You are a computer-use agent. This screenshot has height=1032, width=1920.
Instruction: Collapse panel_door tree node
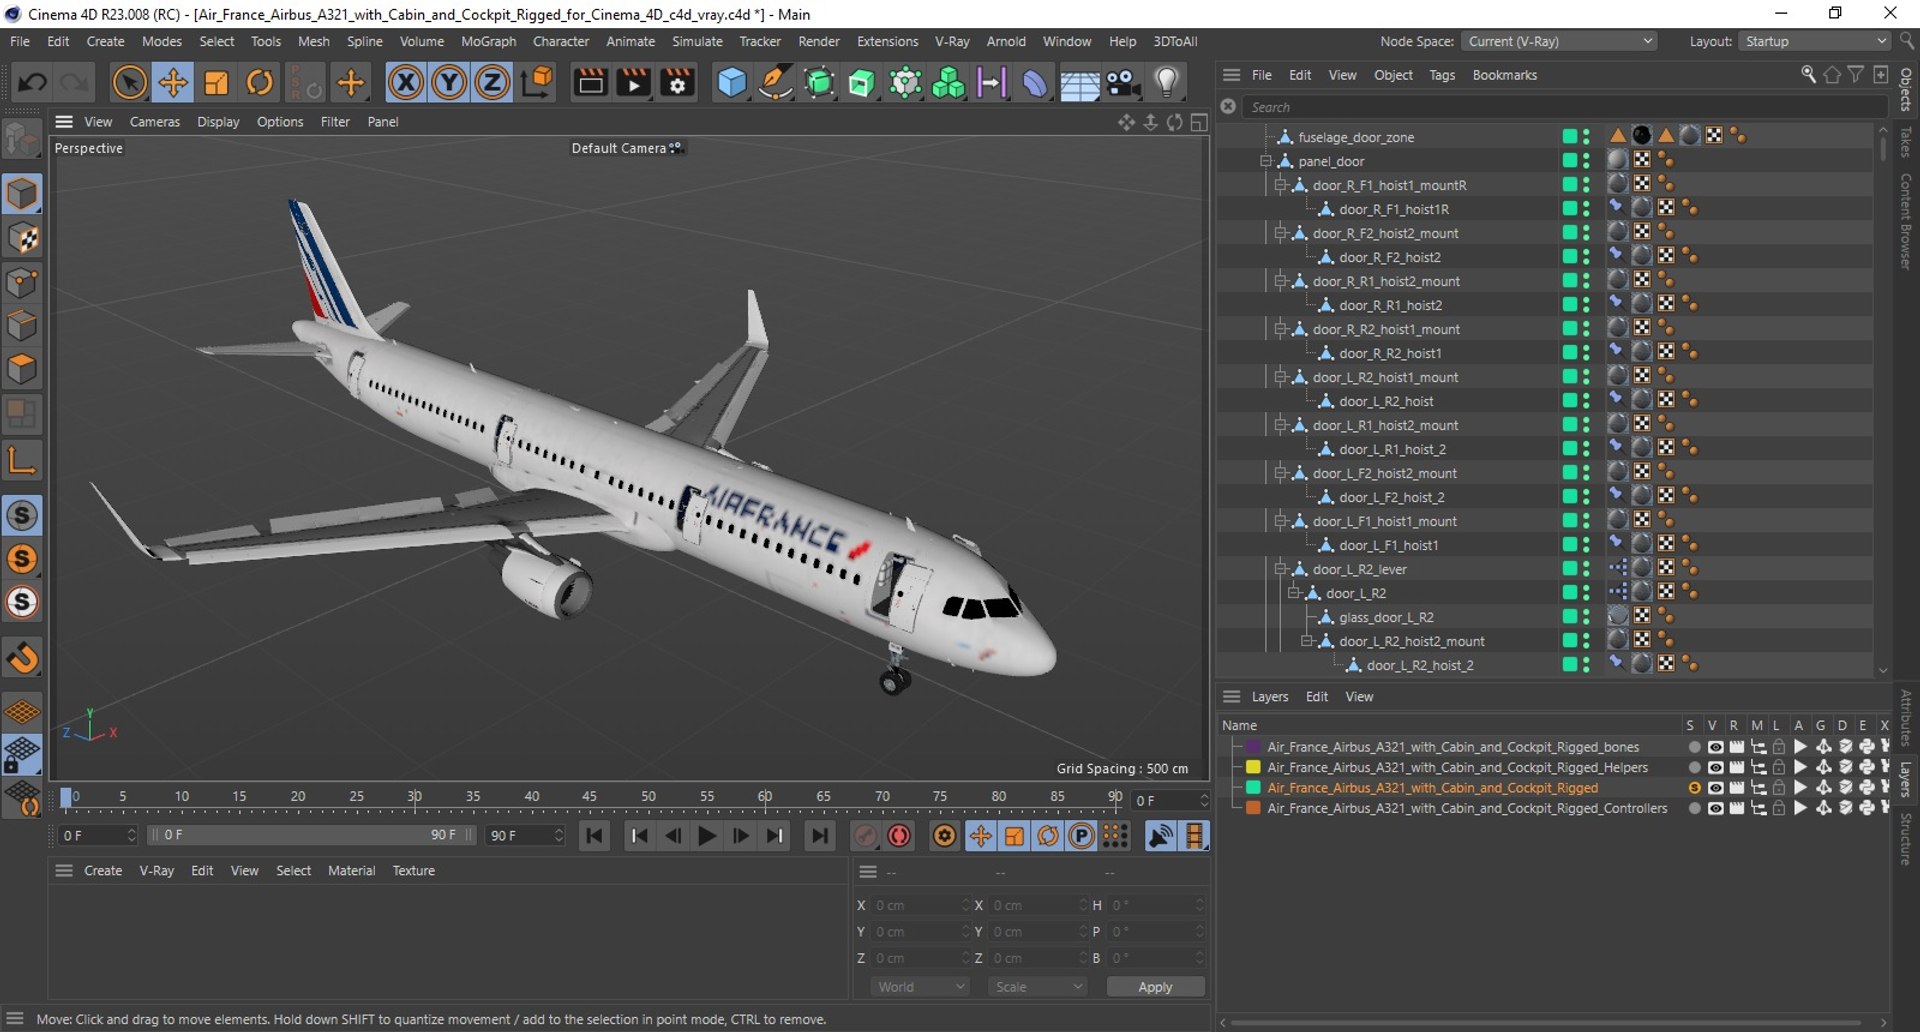coord(1266,161)
